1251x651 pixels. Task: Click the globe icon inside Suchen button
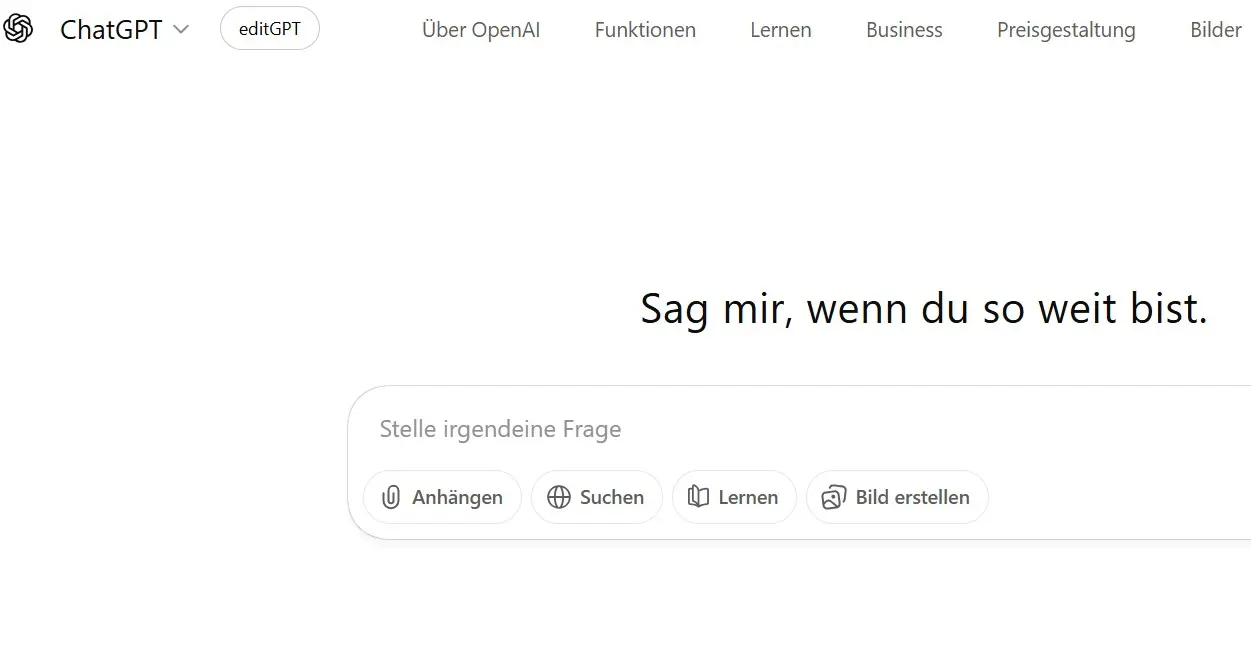tap(557, 497)
